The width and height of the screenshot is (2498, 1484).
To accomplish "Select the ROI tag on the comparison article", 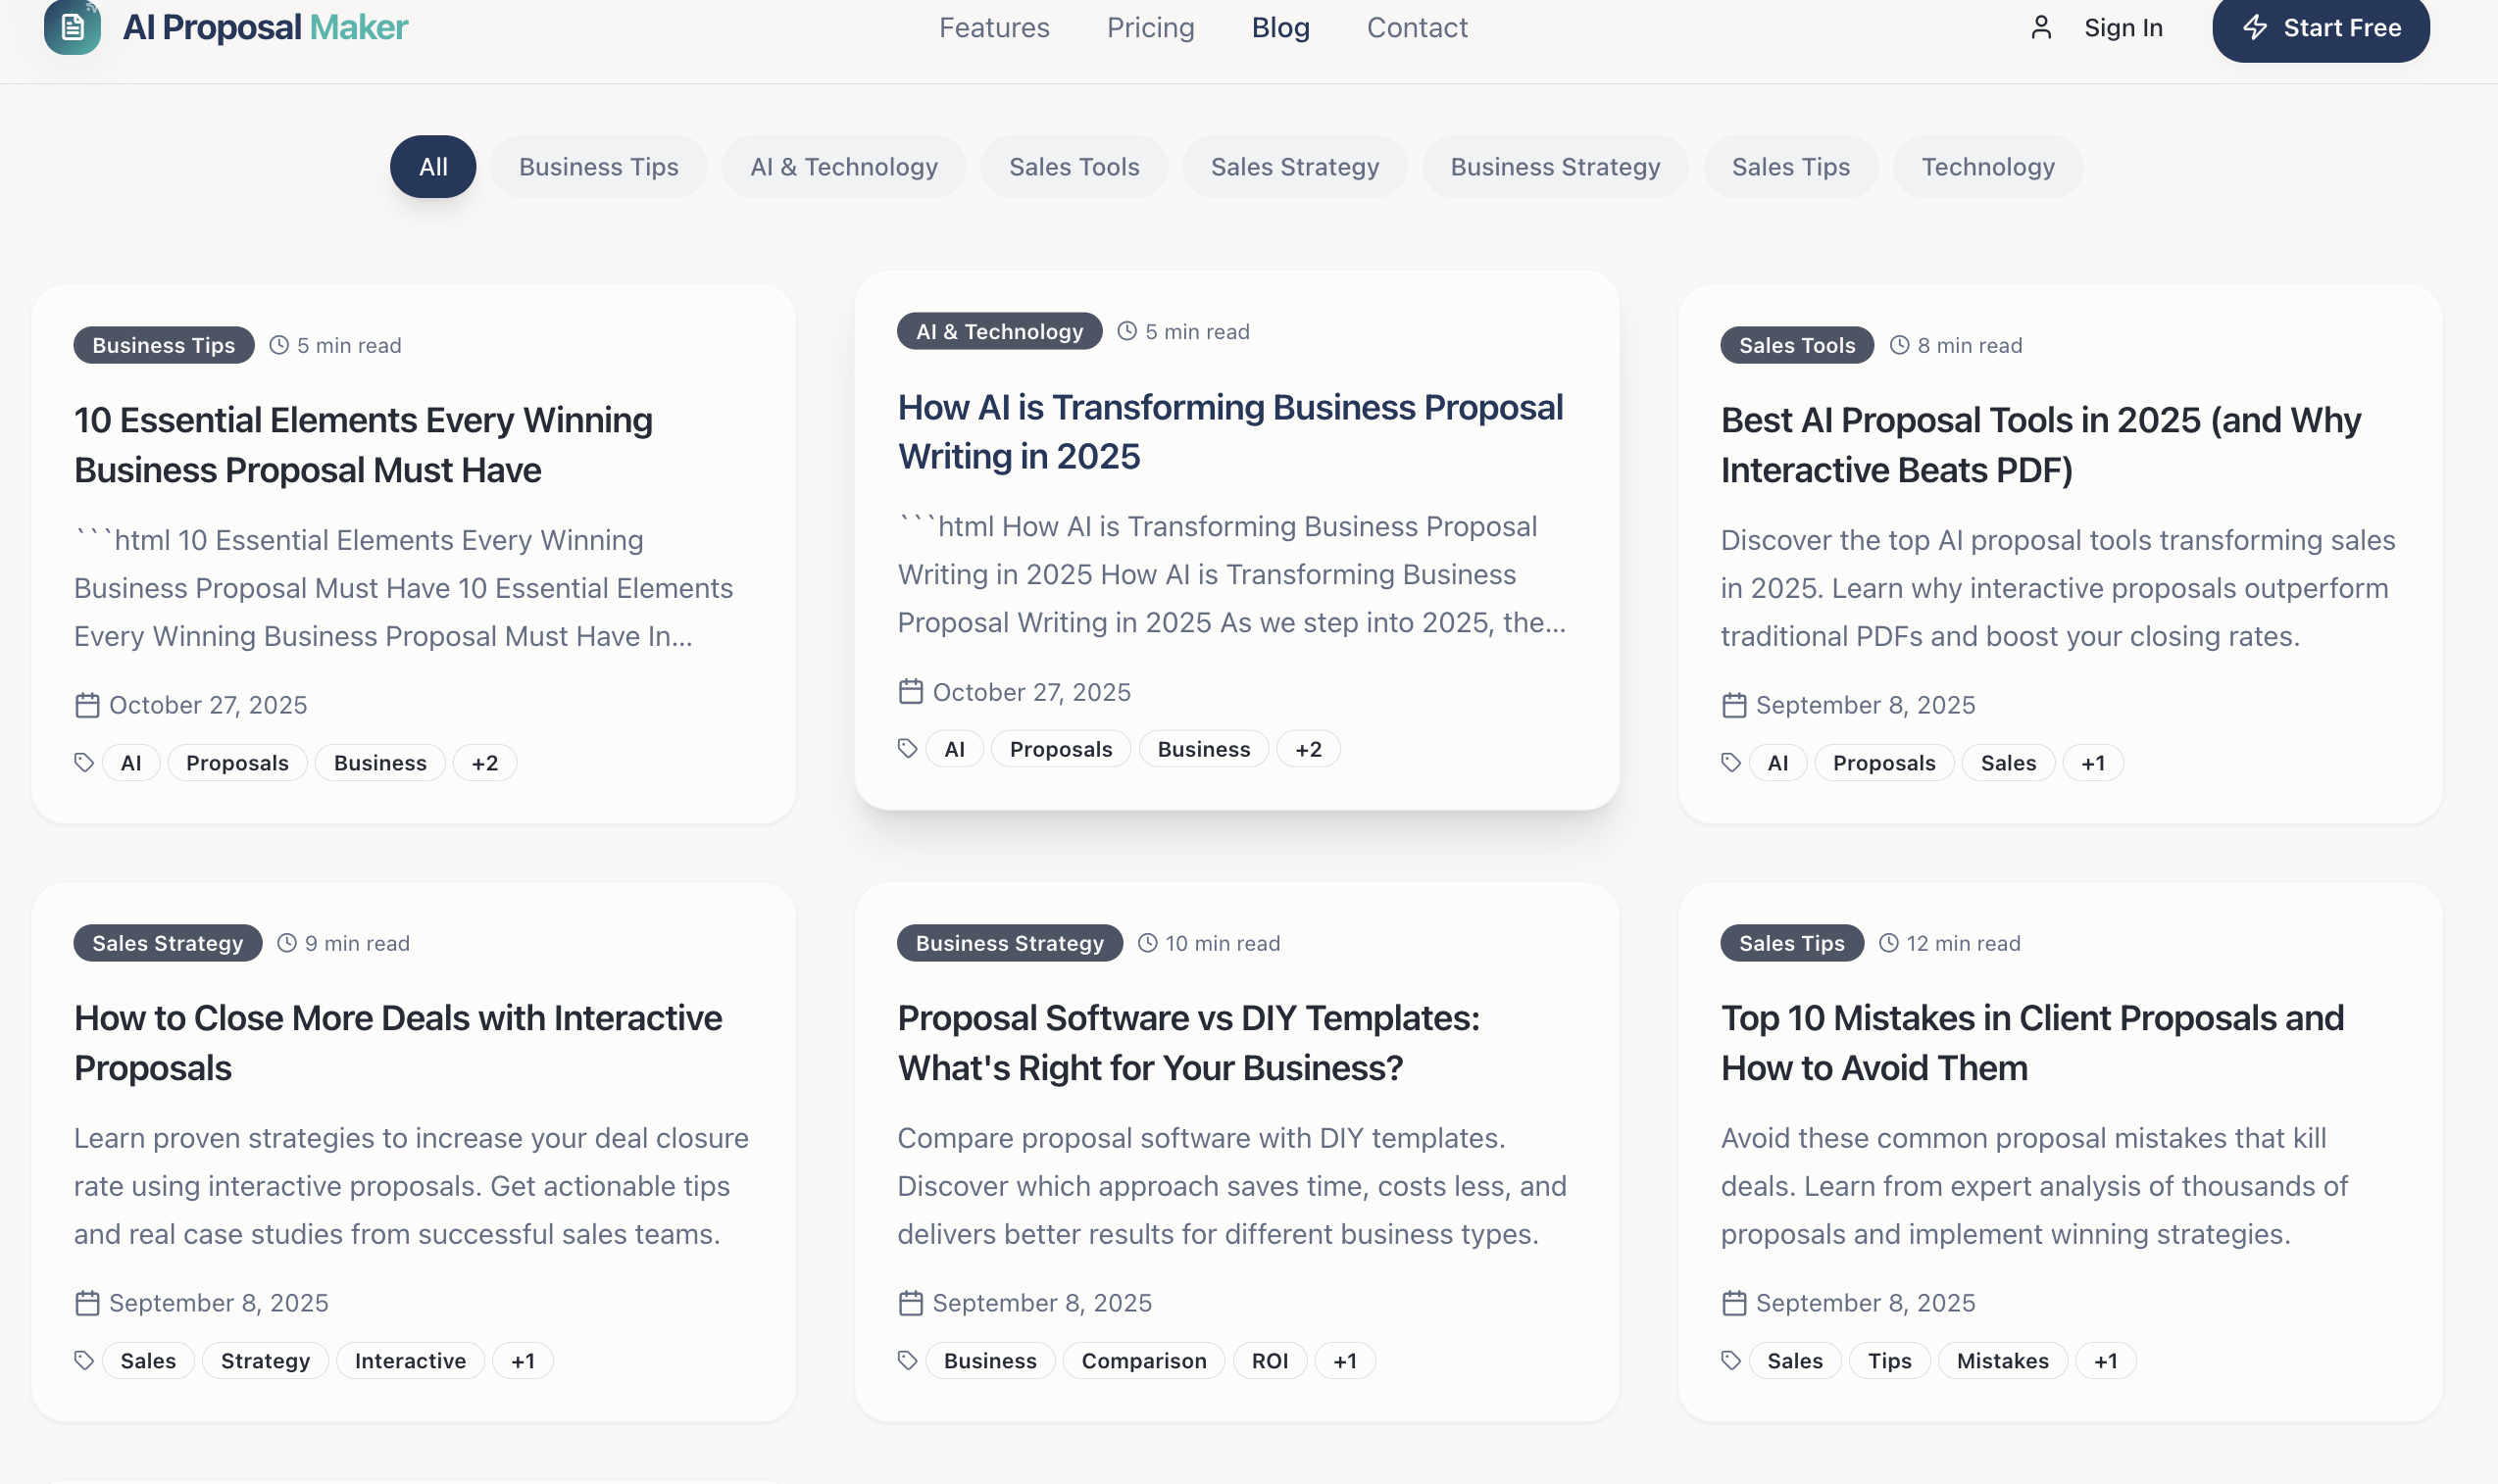I will [1269, 1360].
